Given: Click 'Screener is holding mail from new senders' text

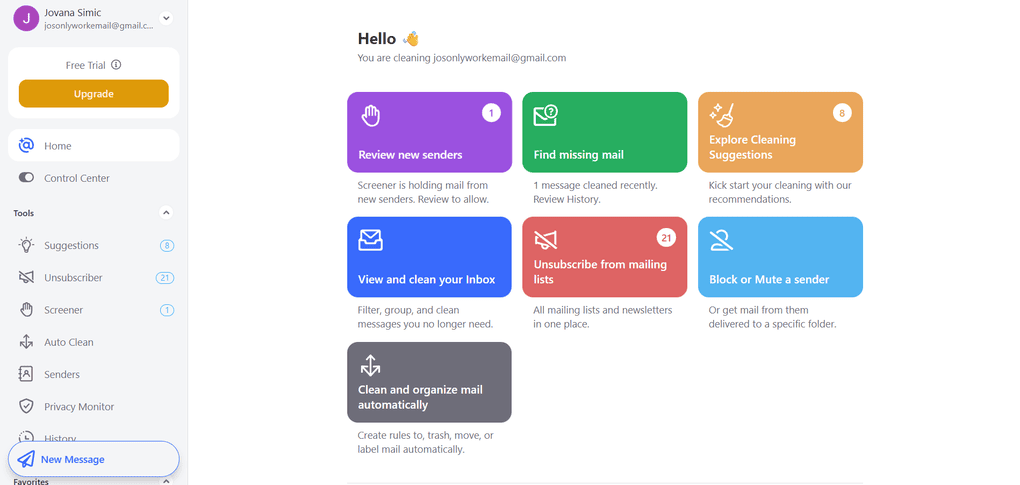Looking at the screenshot, I should [x=423, y=192].
